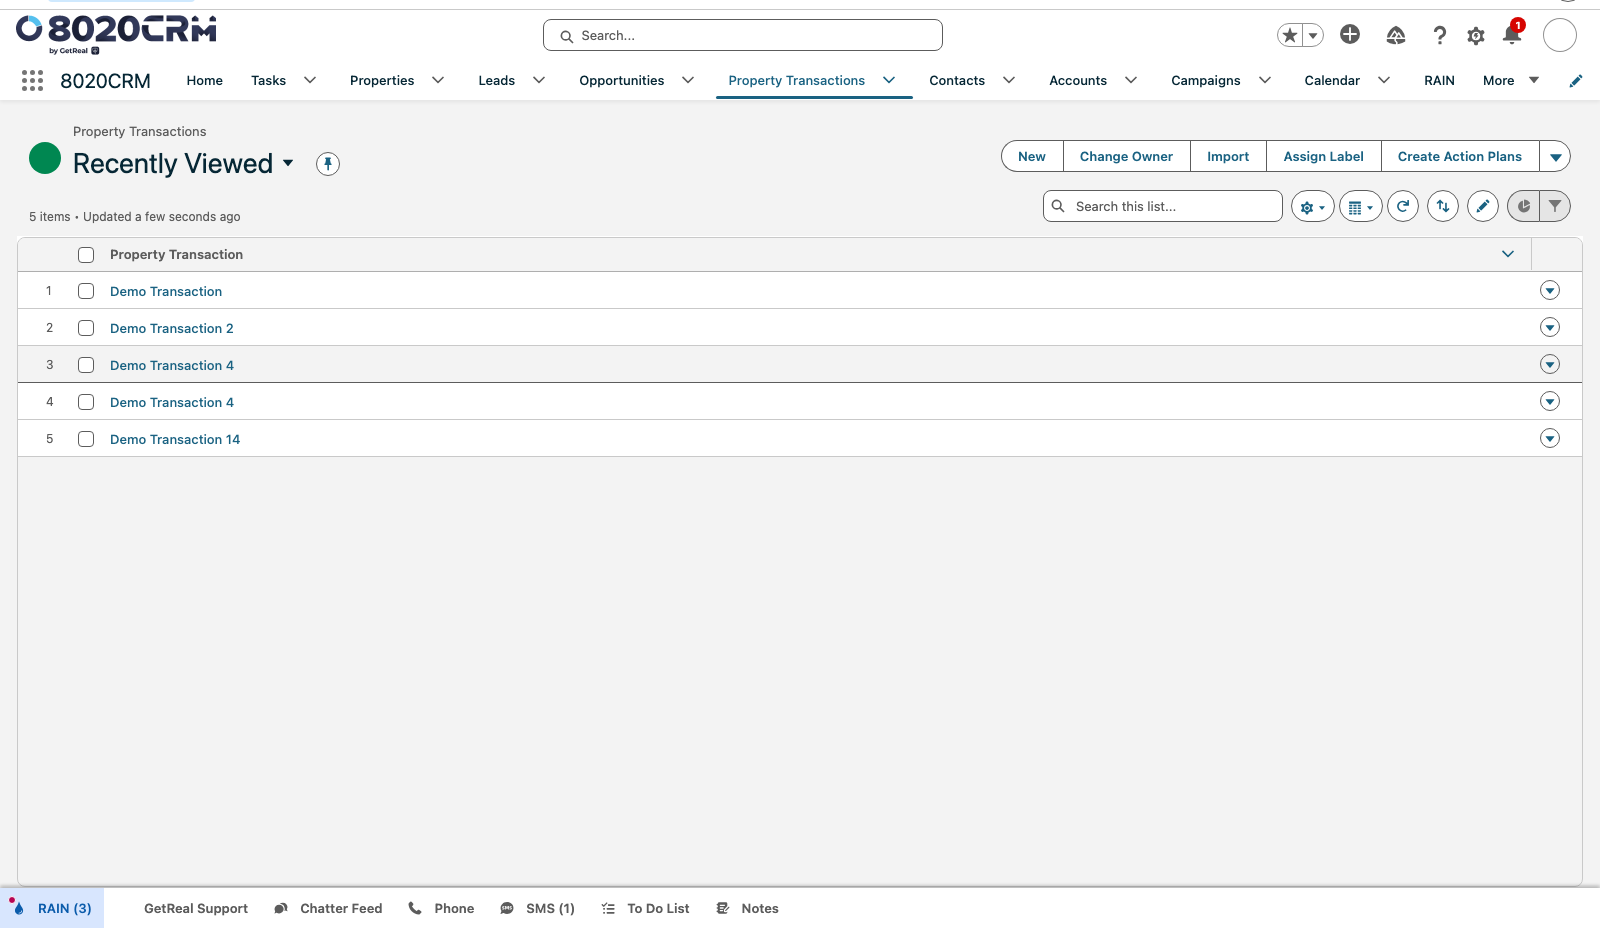Open row actions for Demo Transaction 14
The image size is (1600, 928).
(1550, 438)
